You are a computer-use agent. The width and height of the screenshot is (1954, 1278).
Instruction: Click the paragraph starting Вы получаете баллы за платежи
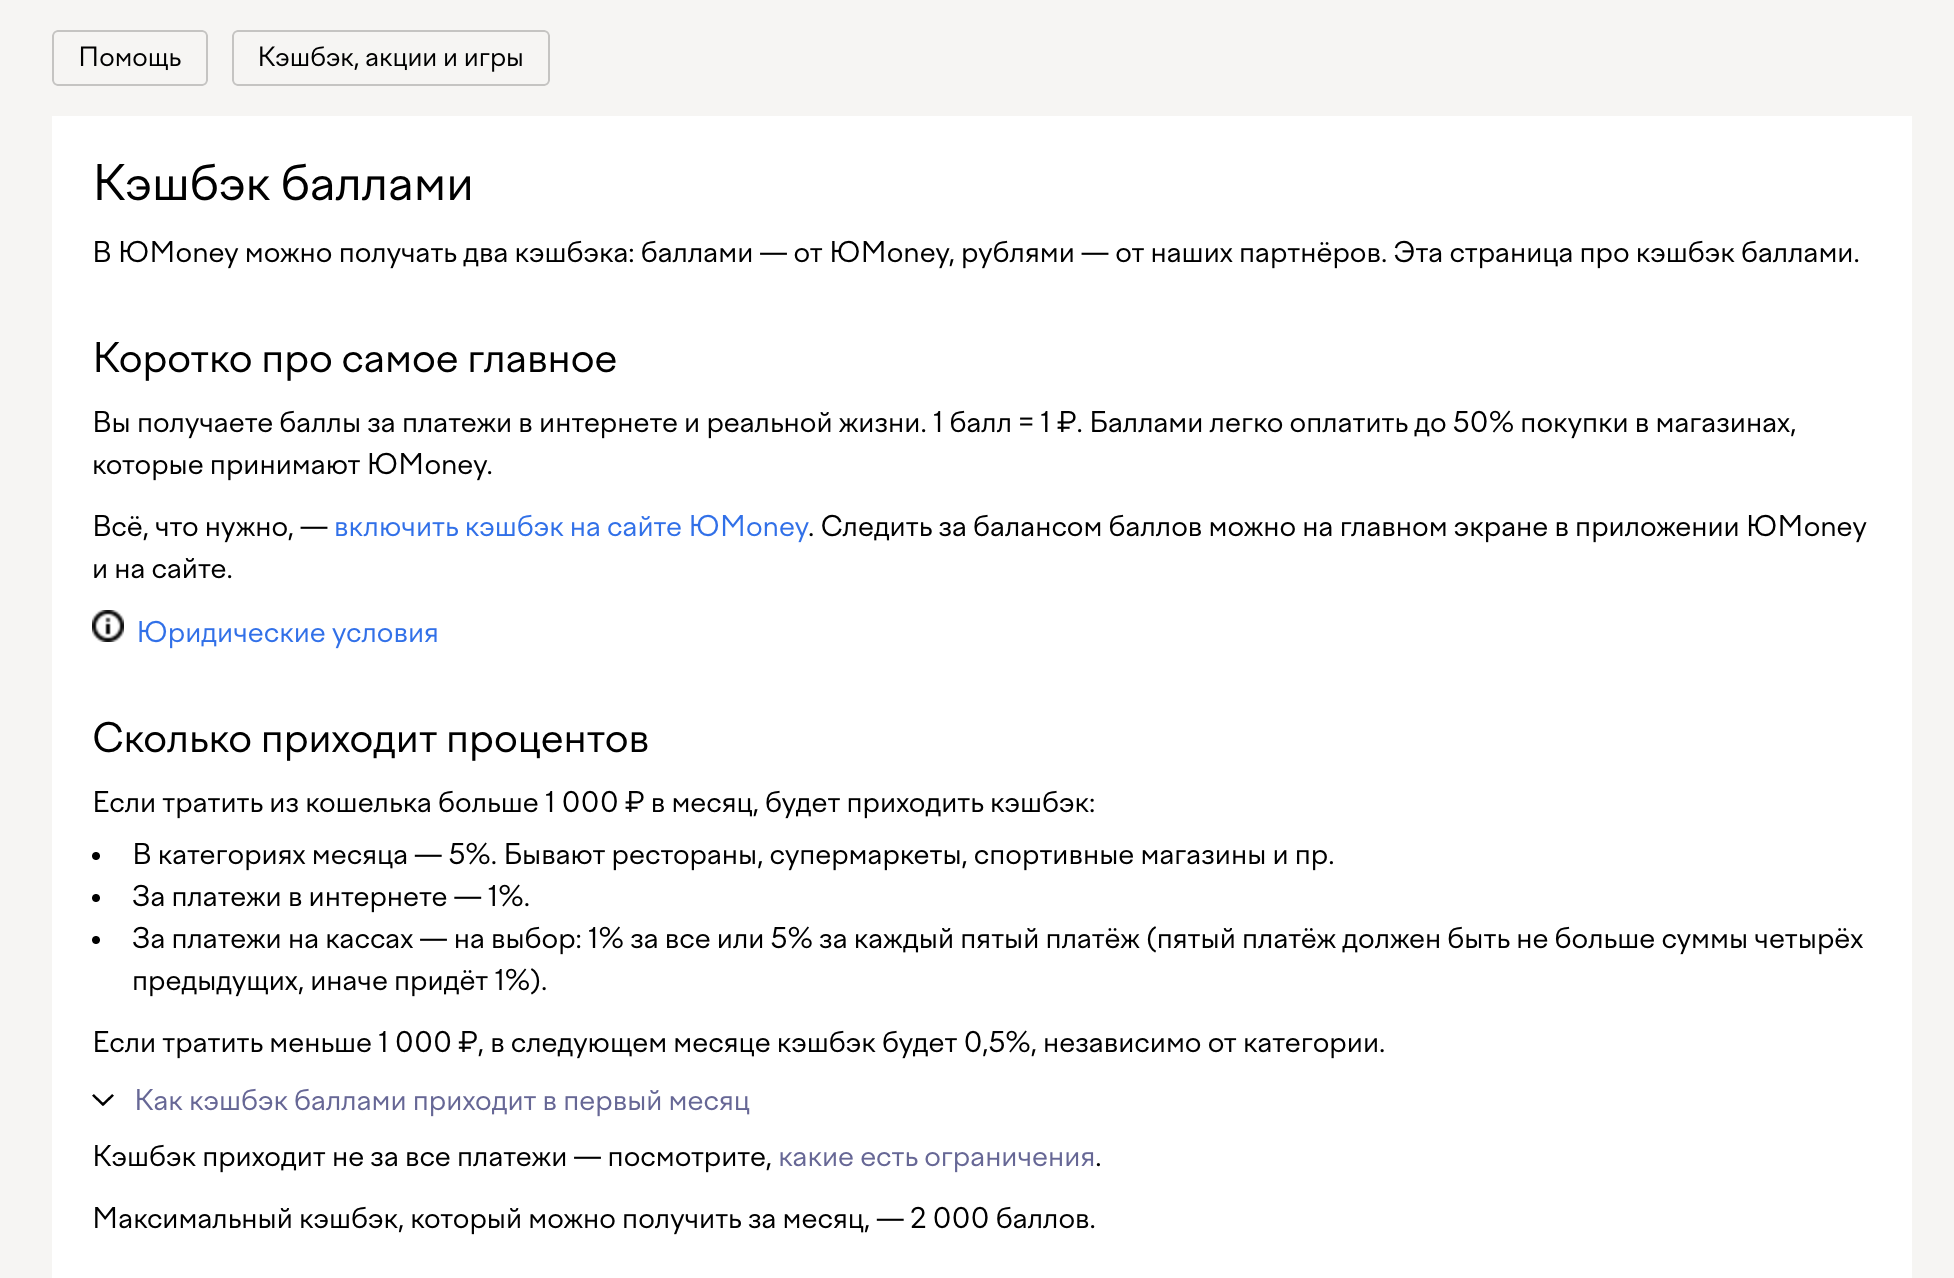[944, 444]
